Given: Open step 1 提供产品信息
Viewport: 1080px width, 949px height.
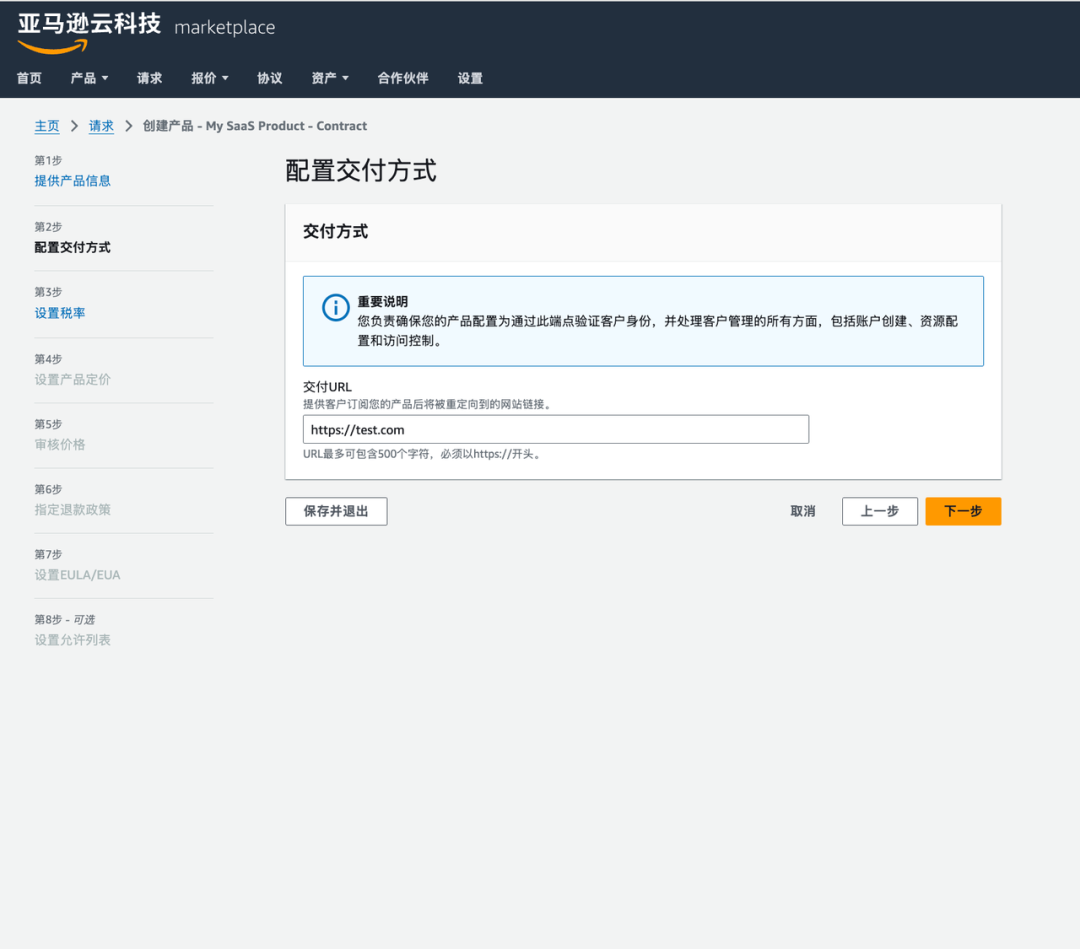Looking at the screenshot, I should pos(73,180).
